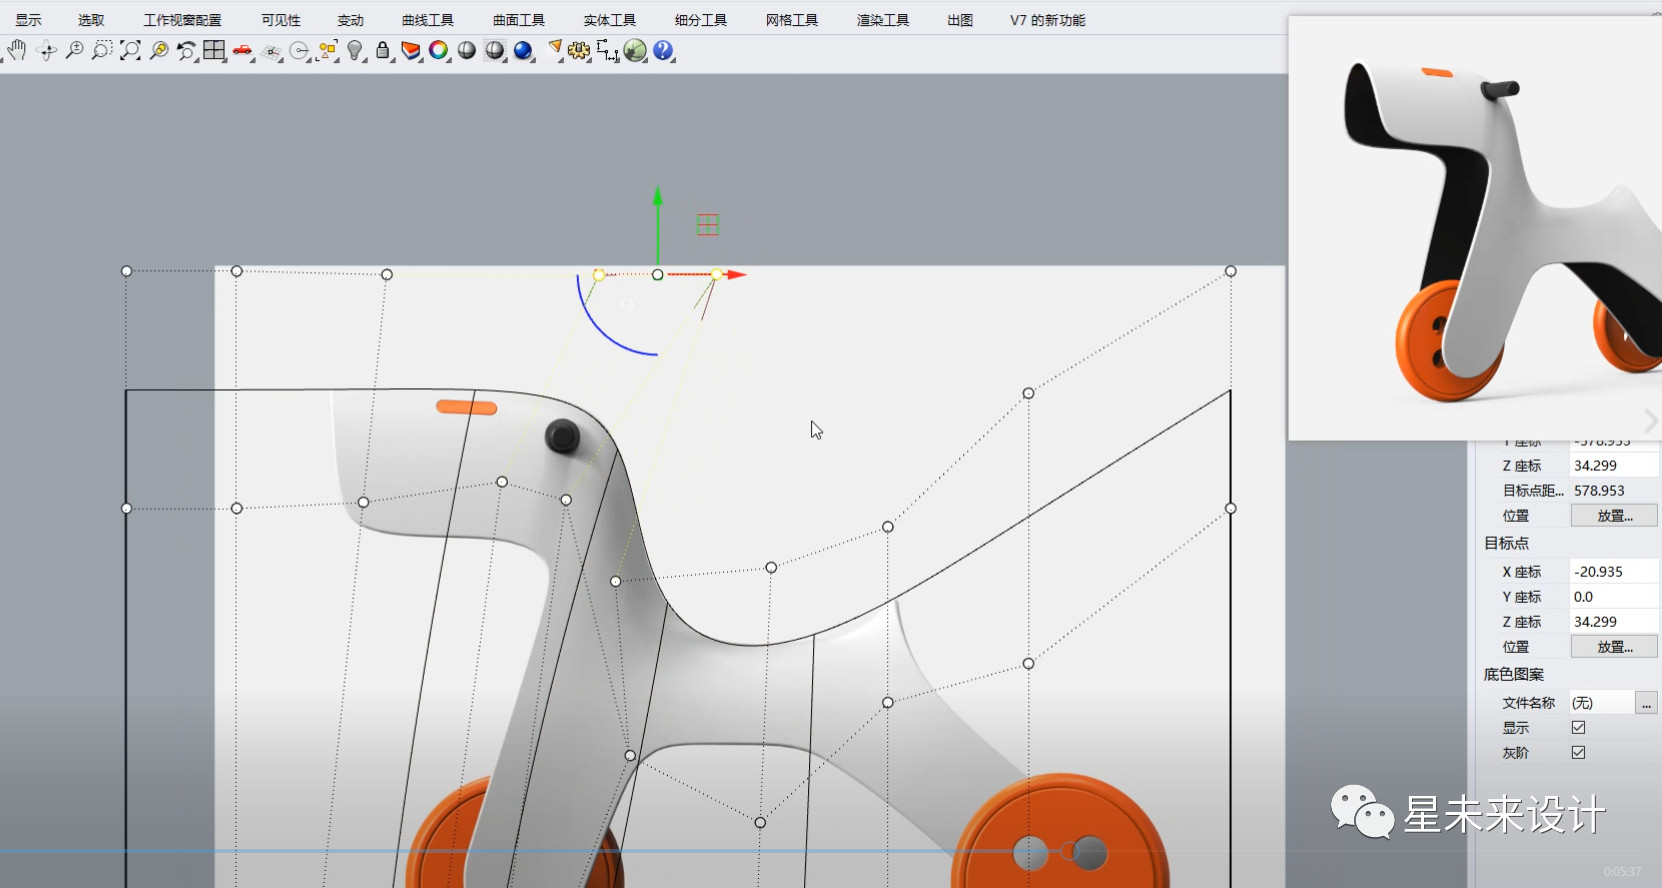
Task: Click the ride-on toy reference render thumbnail
Action: click(1475, 228)
